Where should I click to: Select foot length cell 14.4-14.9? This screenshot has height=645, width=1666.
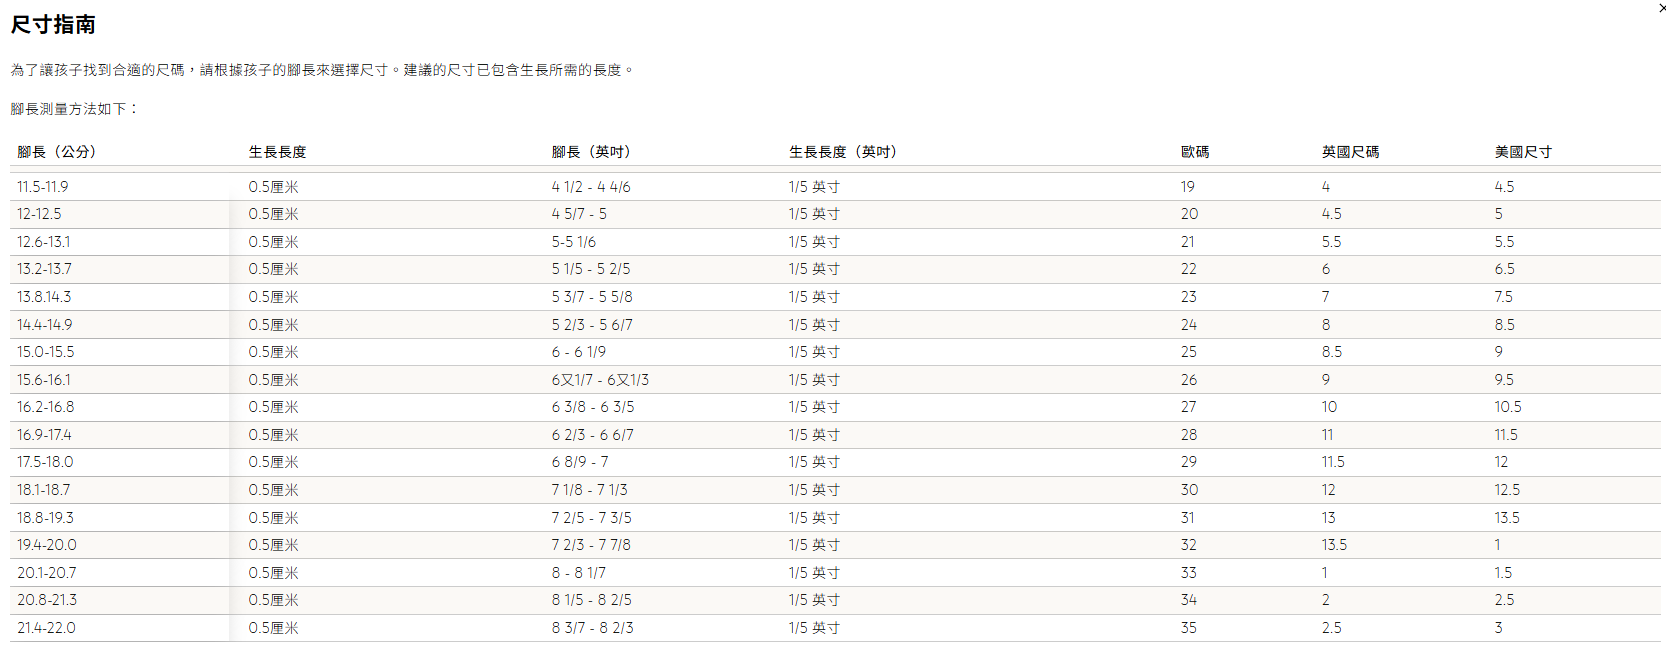point(44,325)
